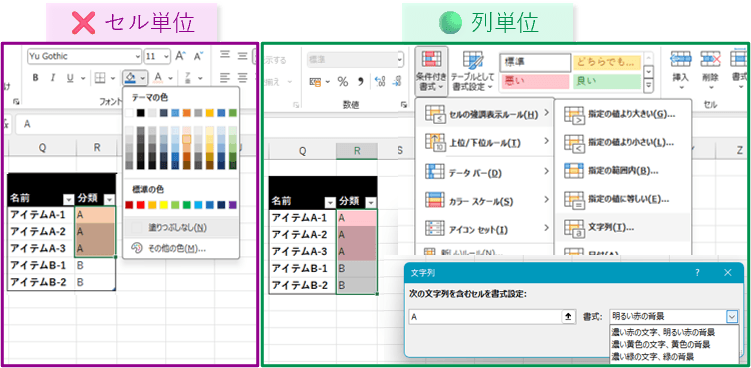This screenshot has height=368, width=751.
Task: Toggle top vertical alignment icon
Action: (x=225, y=55)
